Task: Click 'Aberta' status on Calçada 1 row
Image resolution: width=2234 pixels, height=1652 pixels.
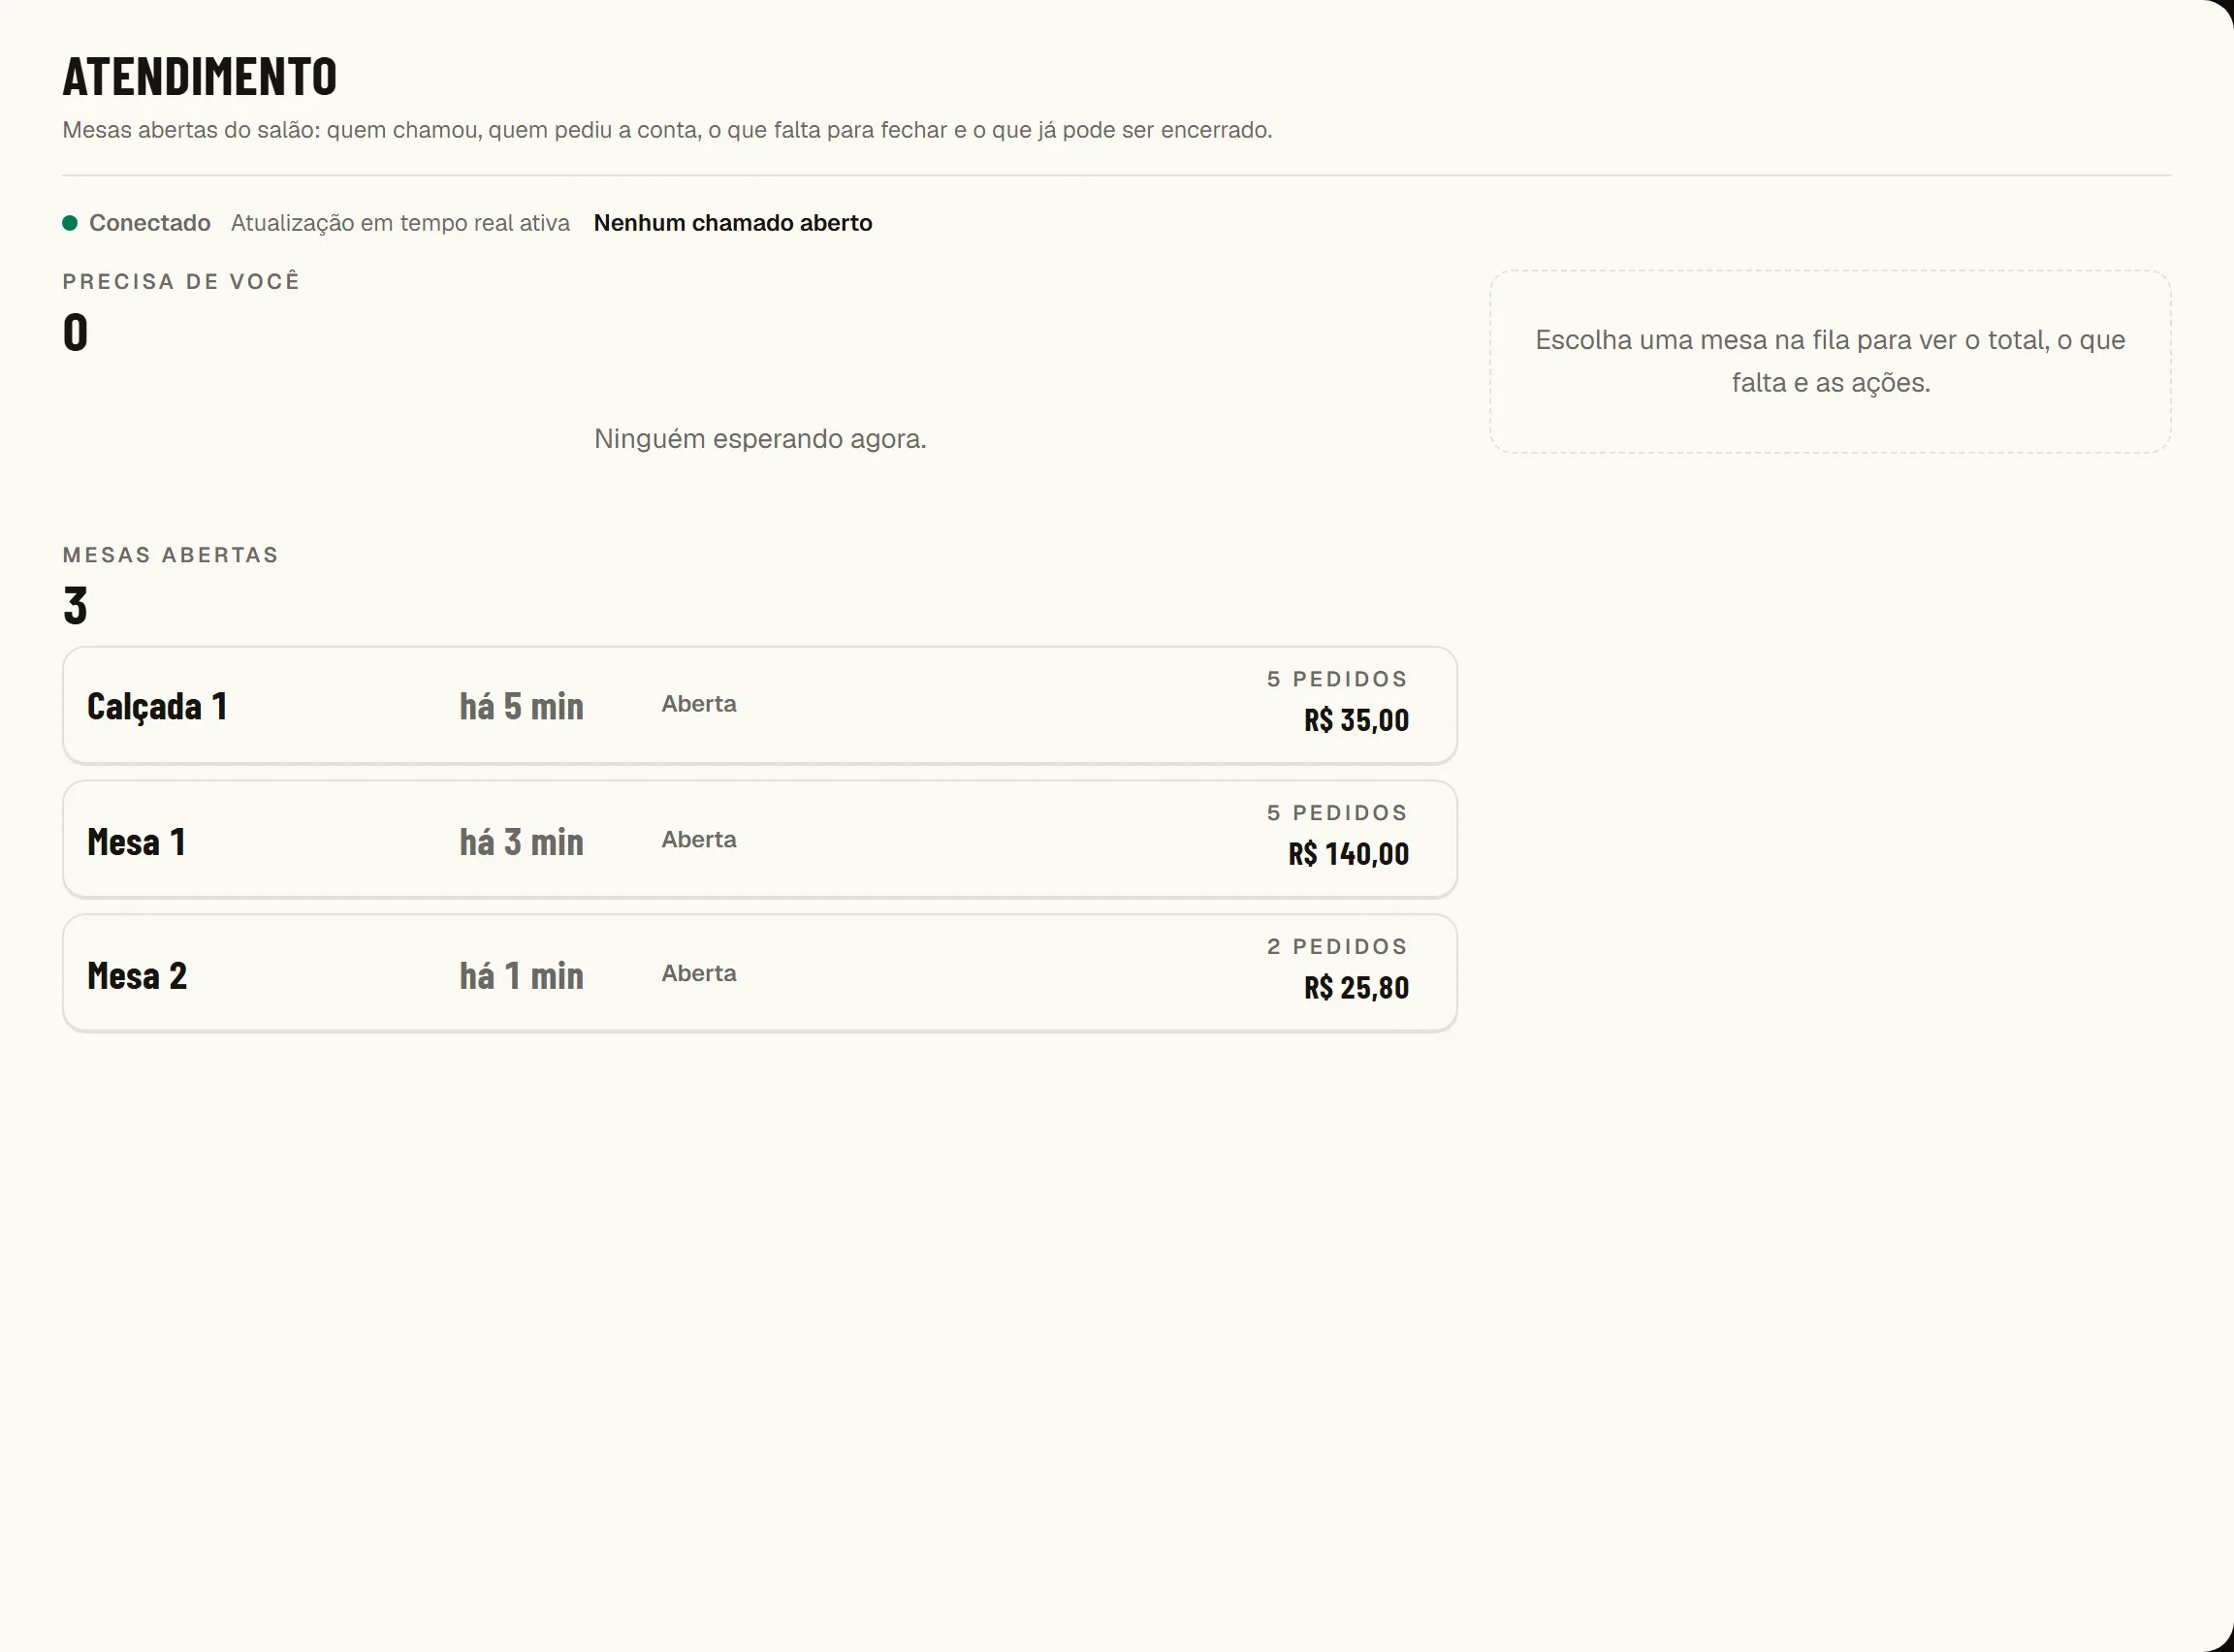Action: pos(699,704)
